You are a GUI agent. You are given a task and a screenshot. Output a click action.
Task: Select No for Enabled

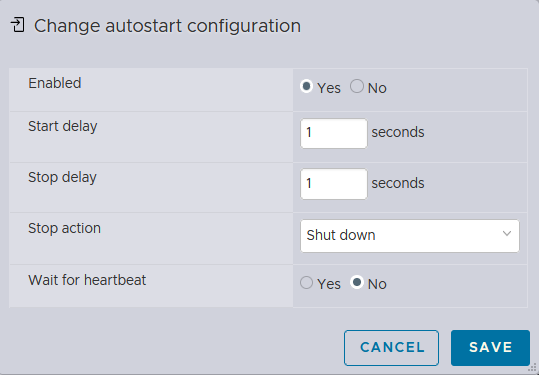357,86
